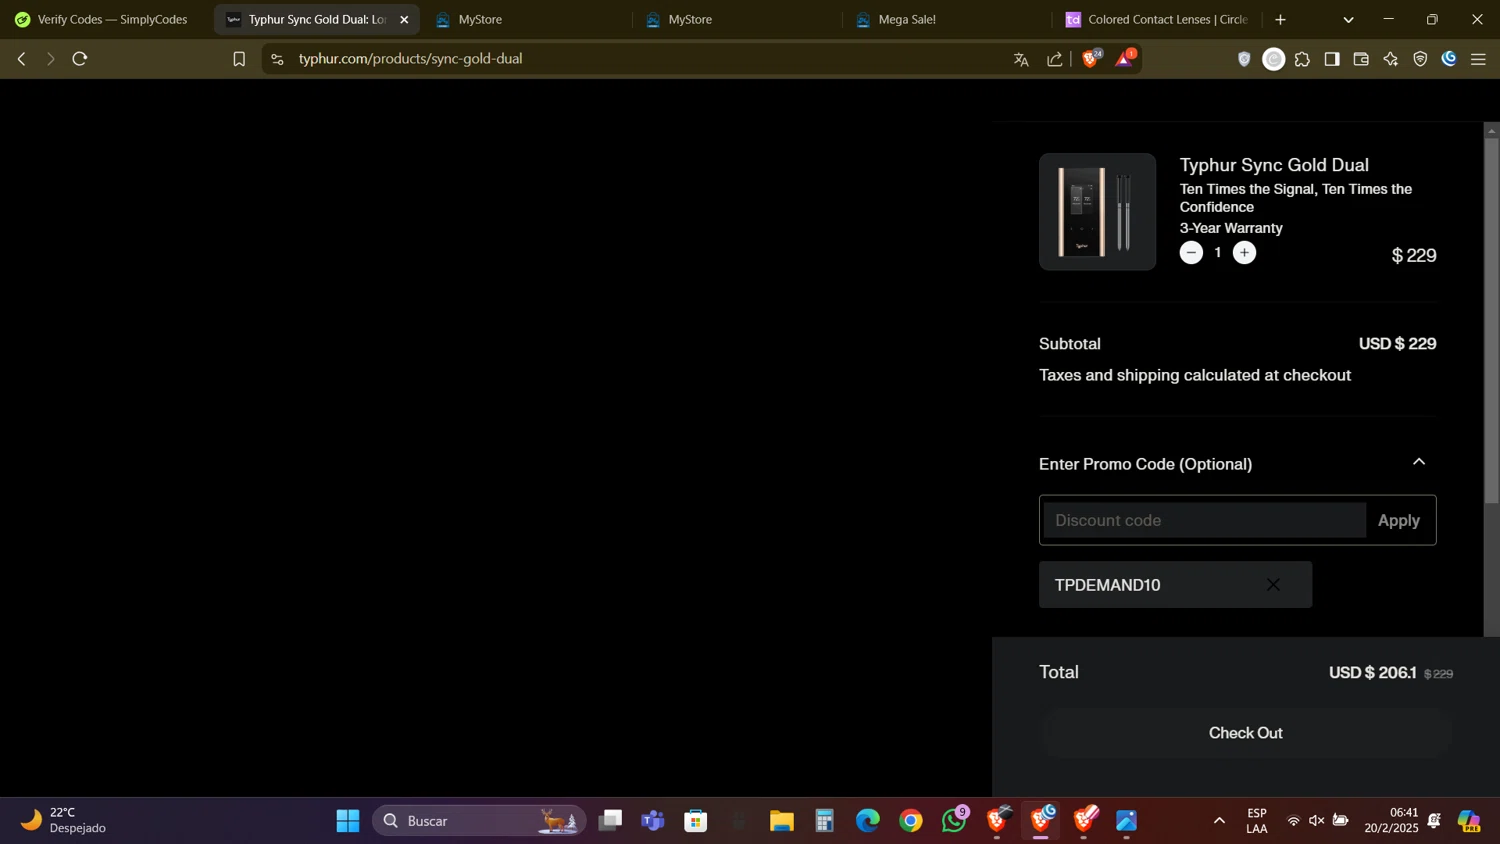Click the browser forward arrow
The image size is (1500, 844).
(50, 59)
